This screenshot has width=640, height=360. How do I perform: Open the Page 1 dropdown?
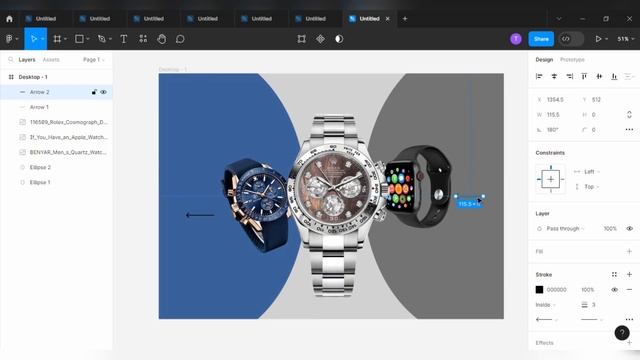point(94,60)
